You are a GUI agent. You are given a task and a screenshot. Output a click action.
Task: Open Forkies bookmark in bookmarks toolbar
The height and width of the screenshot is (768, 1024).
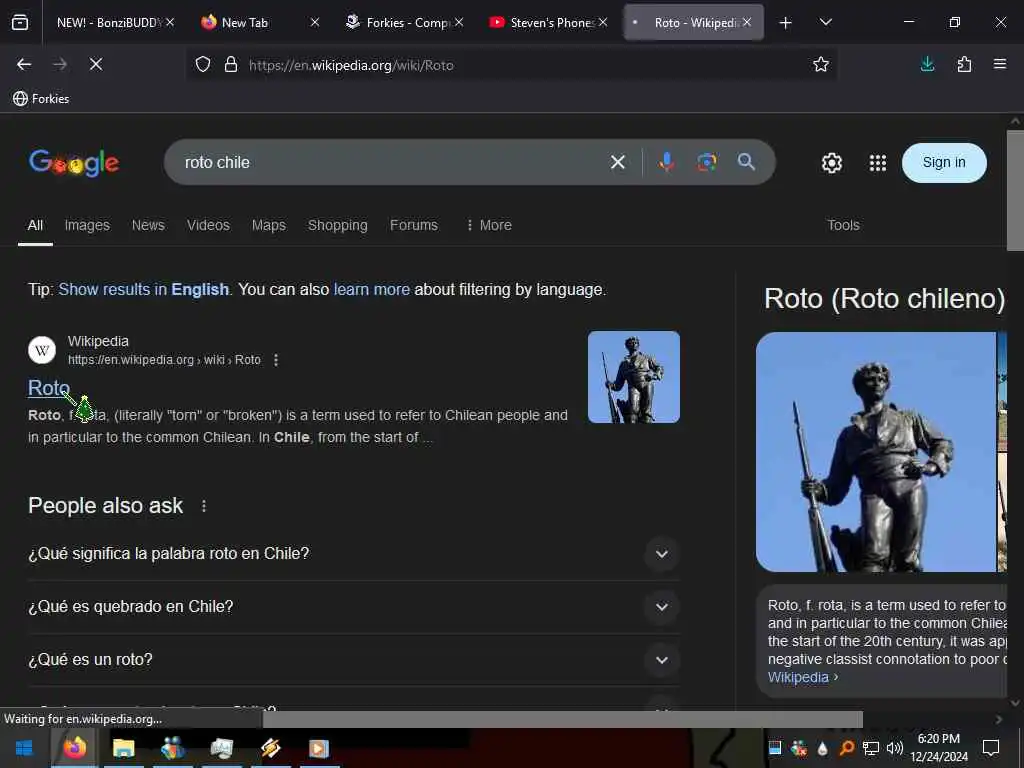(x=41, y=99)
